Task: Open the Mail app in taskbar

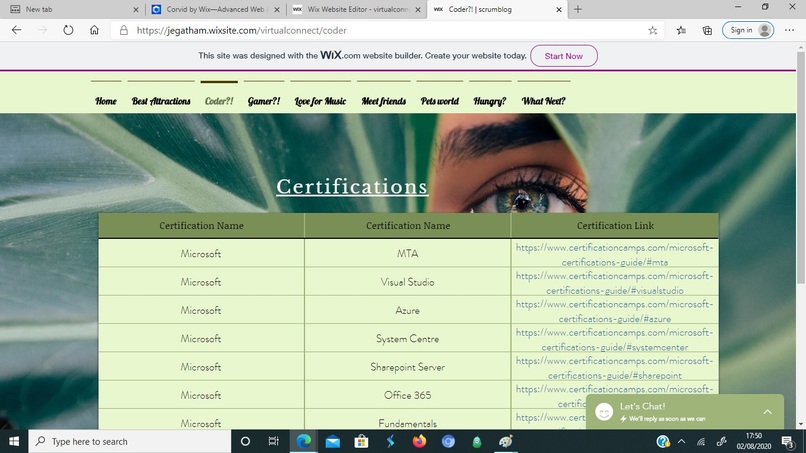Action: 333,441
